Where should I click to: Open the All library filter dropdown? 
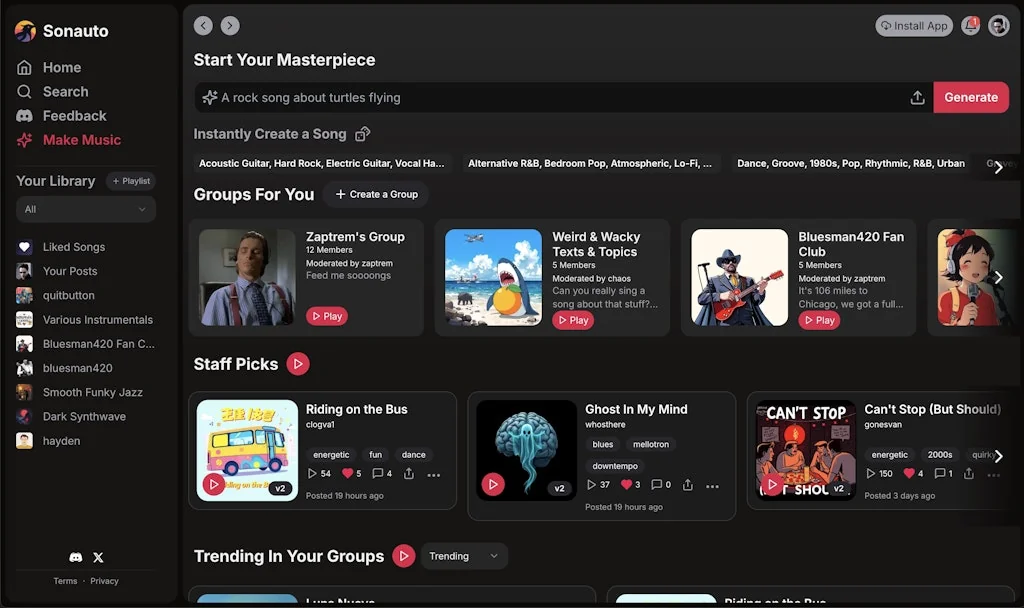85,209
